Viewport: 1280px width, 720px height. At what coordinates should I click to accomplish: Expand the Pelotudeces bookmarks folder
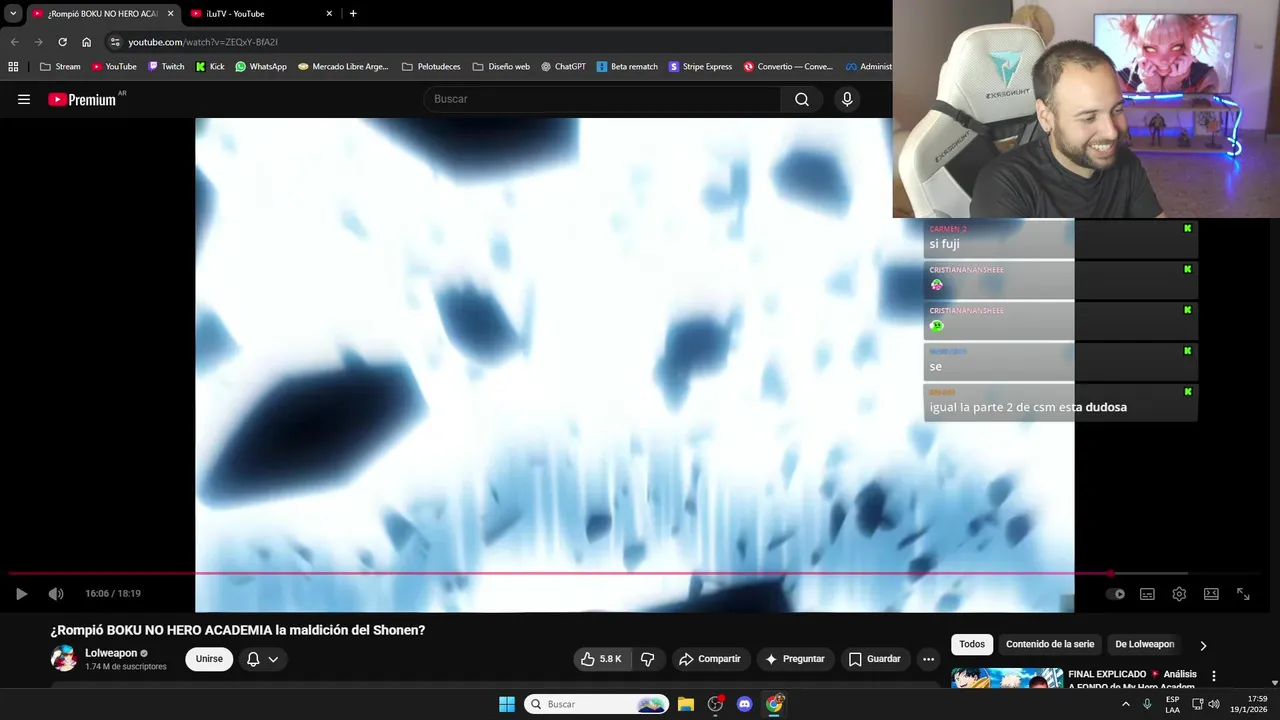[x=431, y=67]
